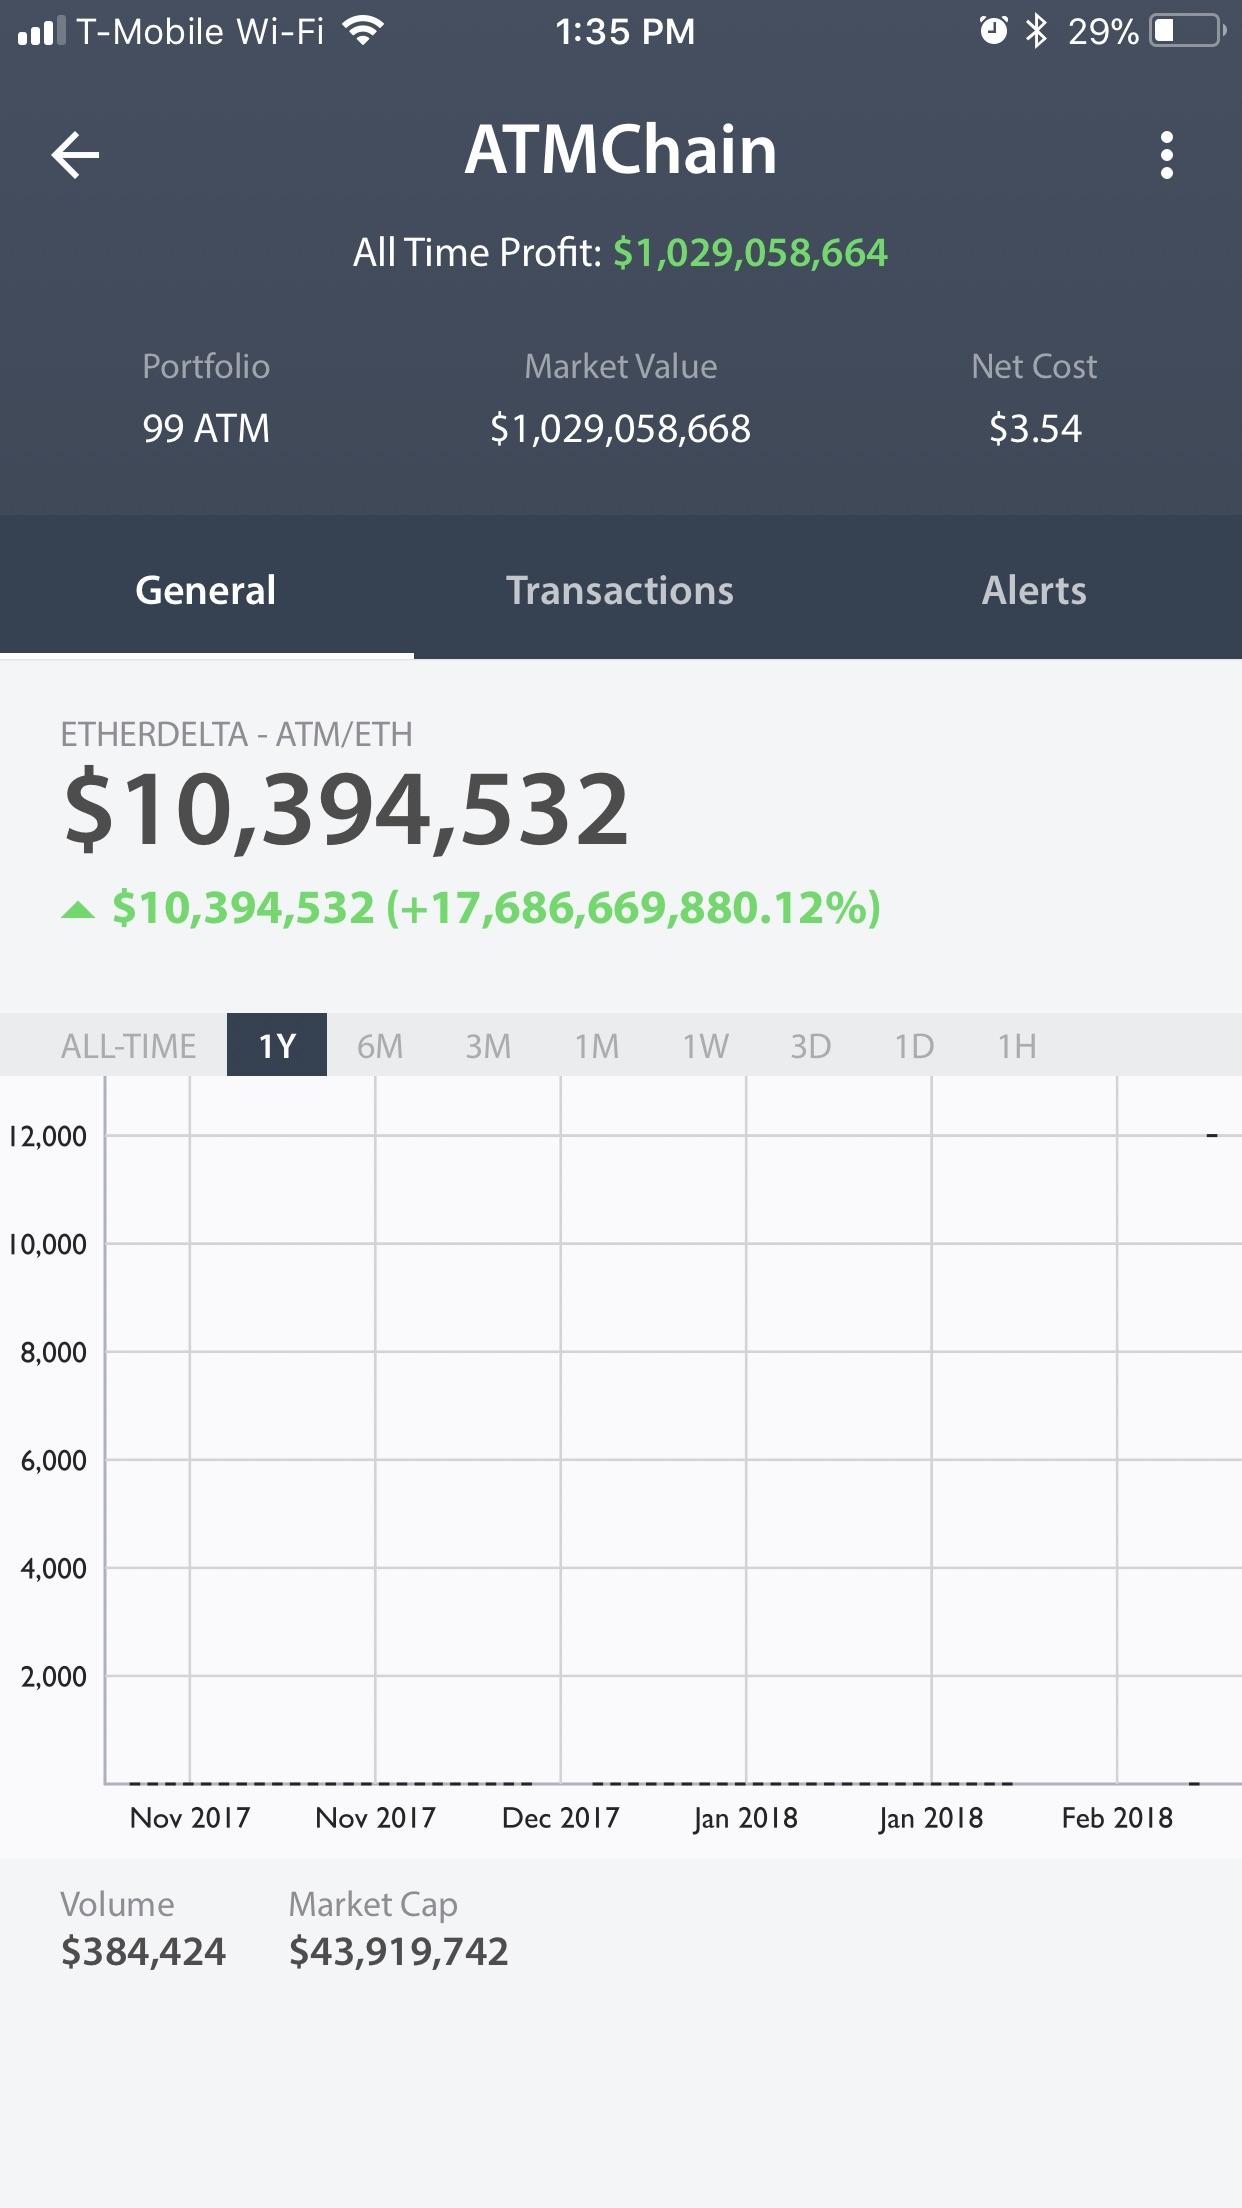This screenshot has width=1242, height=2208.
Task: Tap the 29% battery percentage
Action: coord(1103,31)
